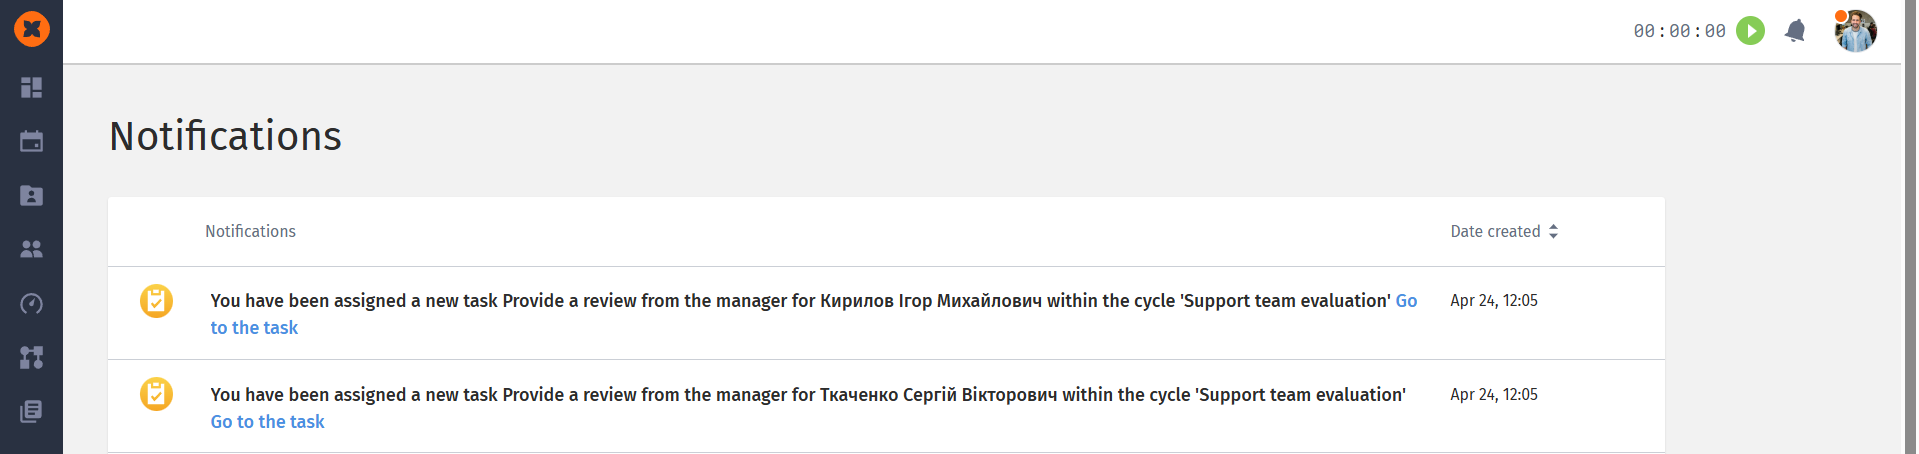Open the user profile avatar menu

point(1855,31)
